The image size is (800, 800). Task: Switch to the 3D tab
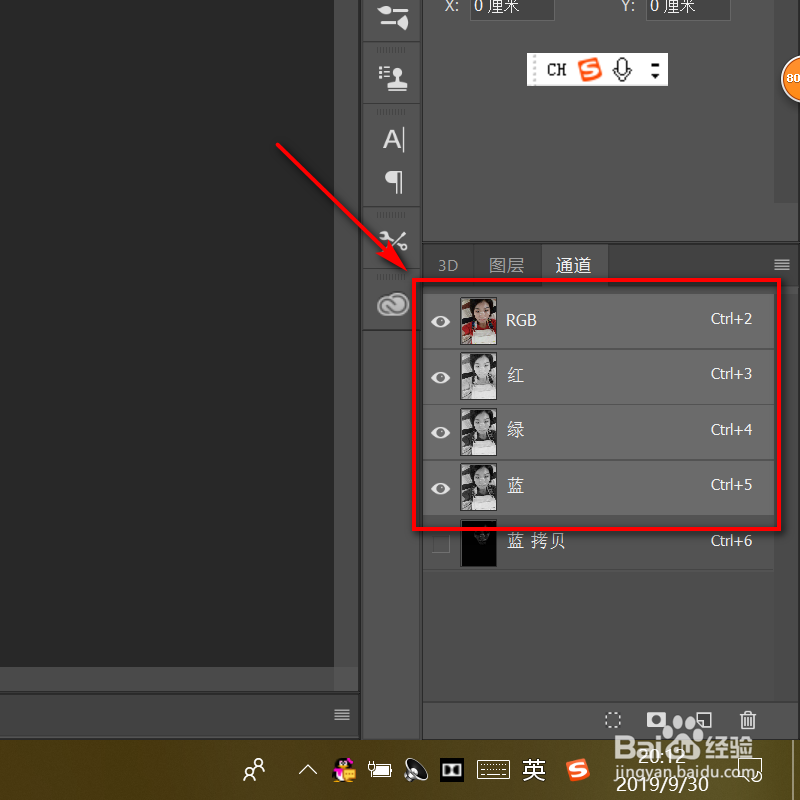pos(448,265)
